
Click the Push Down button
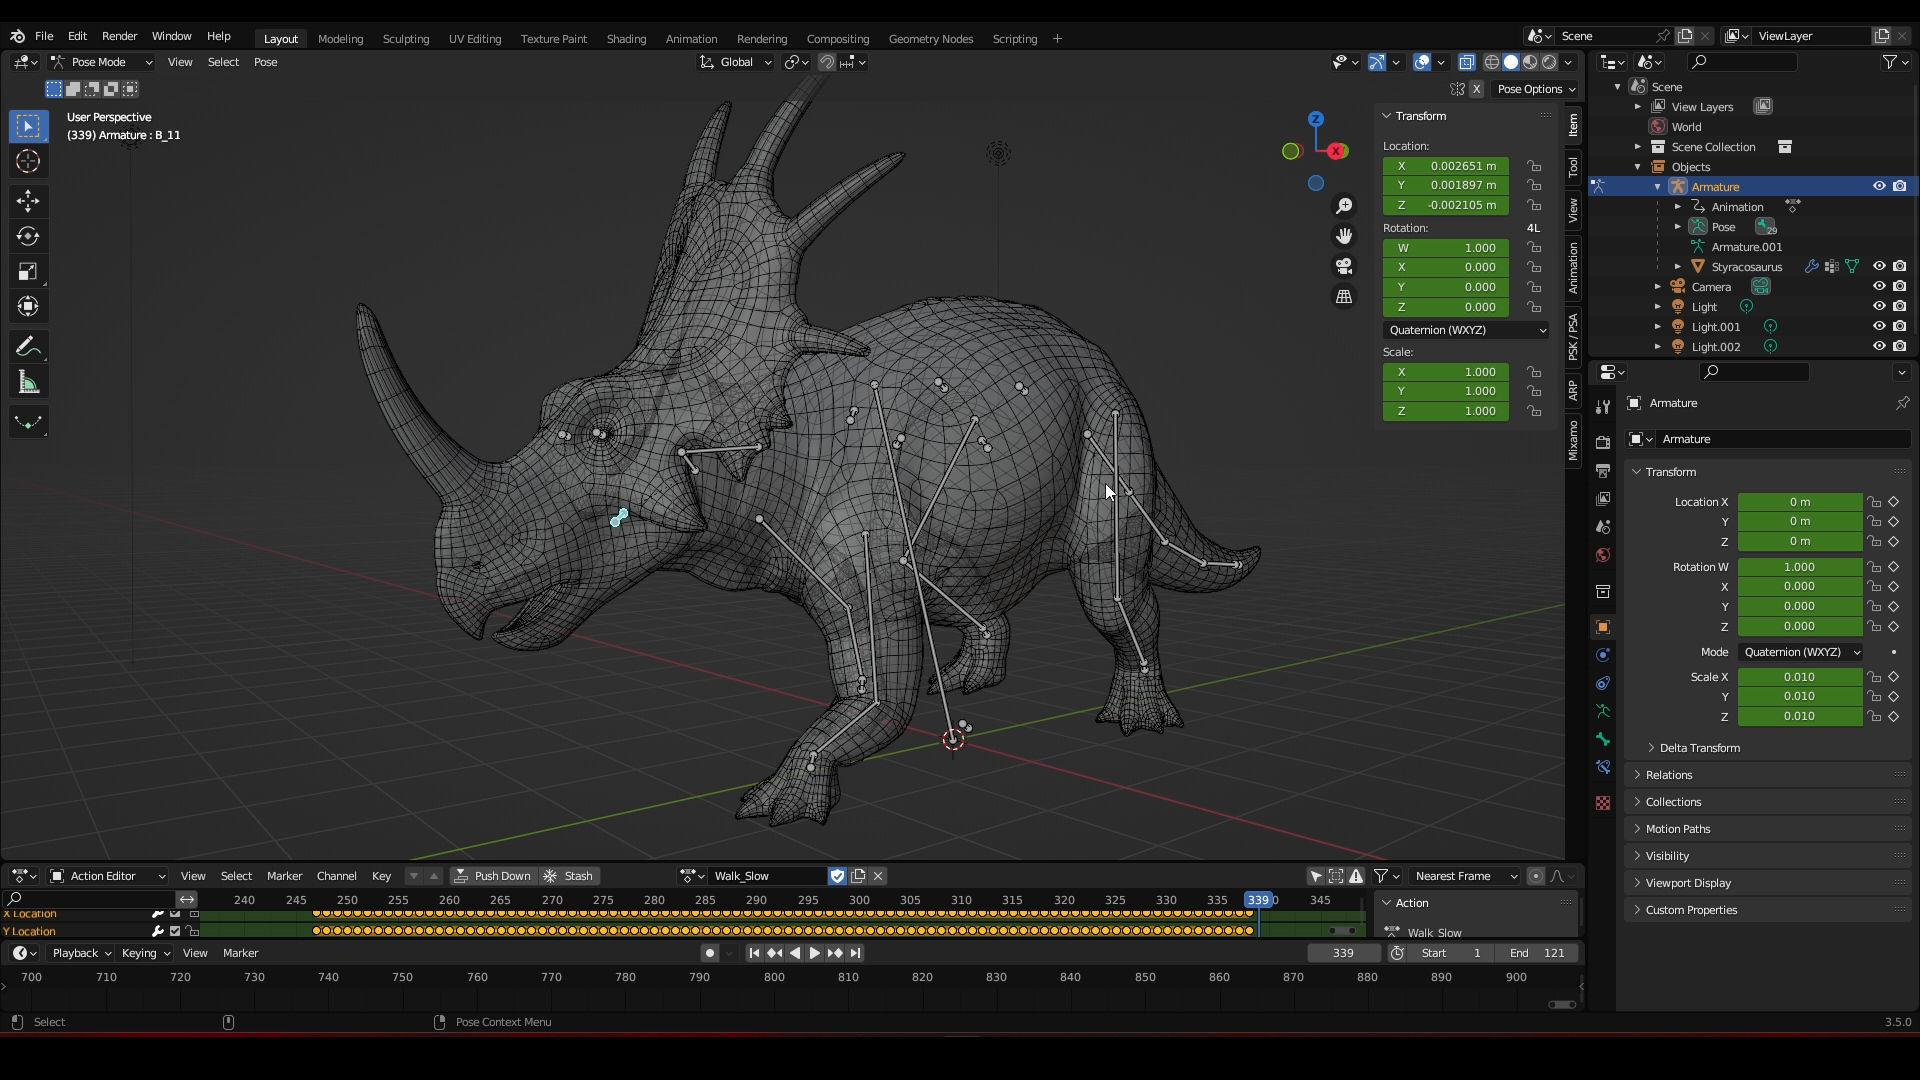pos(493,876)
